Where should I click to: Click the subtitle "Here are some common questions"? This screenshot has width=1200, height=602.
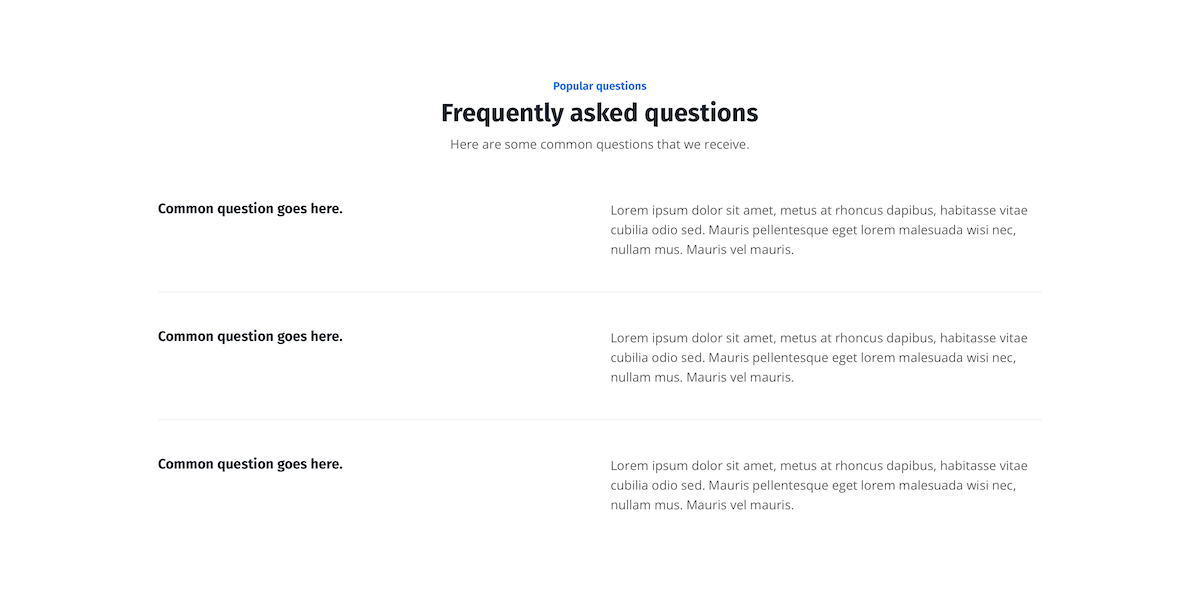point(599,144)
